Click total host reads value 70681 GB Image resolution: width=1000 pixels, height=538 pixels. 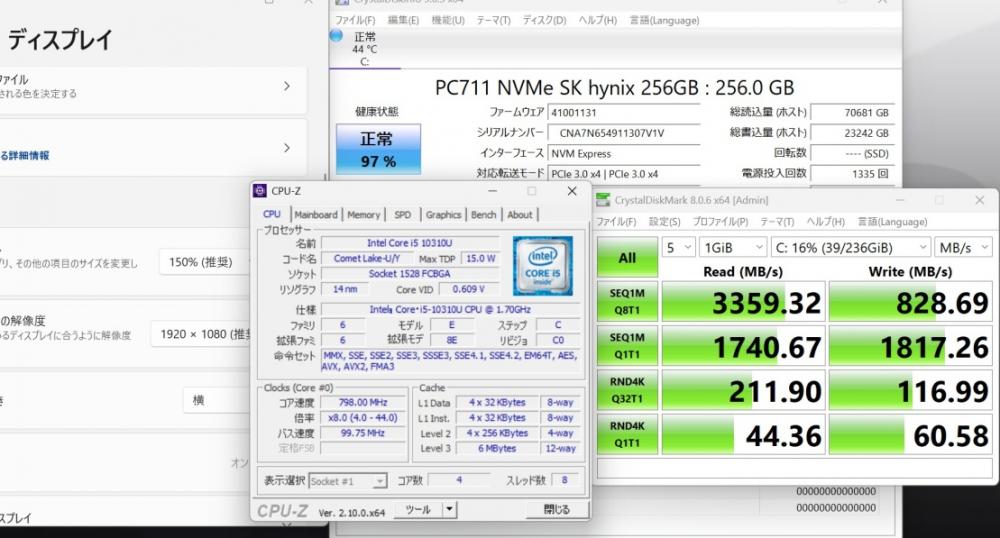point(853,113)
